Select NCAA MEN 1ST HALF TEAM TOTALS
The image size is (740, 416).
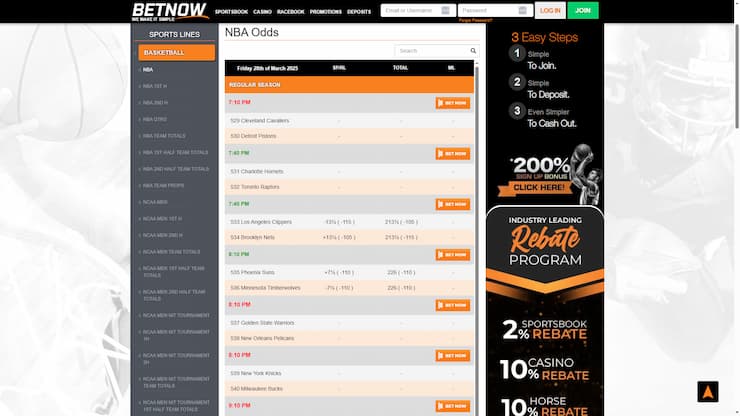point(174,272)
